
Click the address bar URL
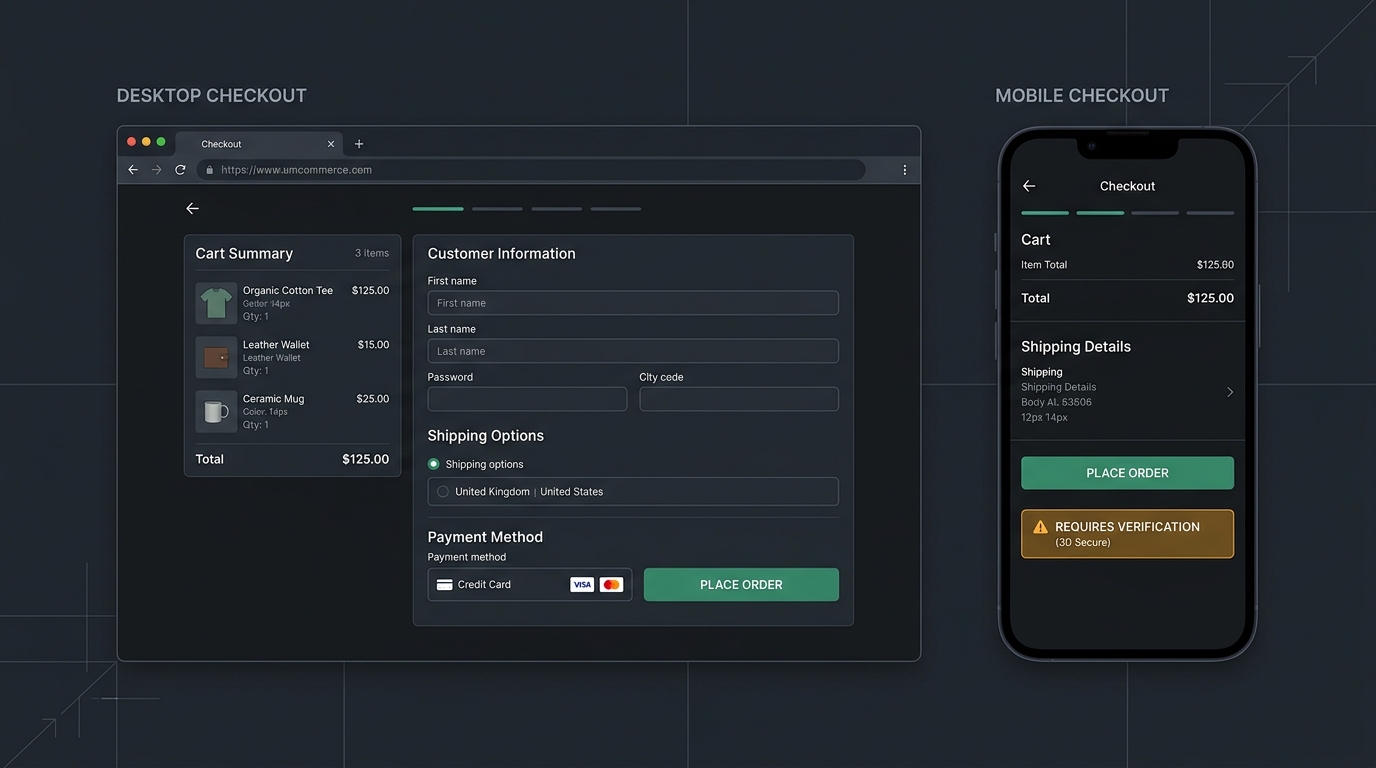click(x=296, y=170)
